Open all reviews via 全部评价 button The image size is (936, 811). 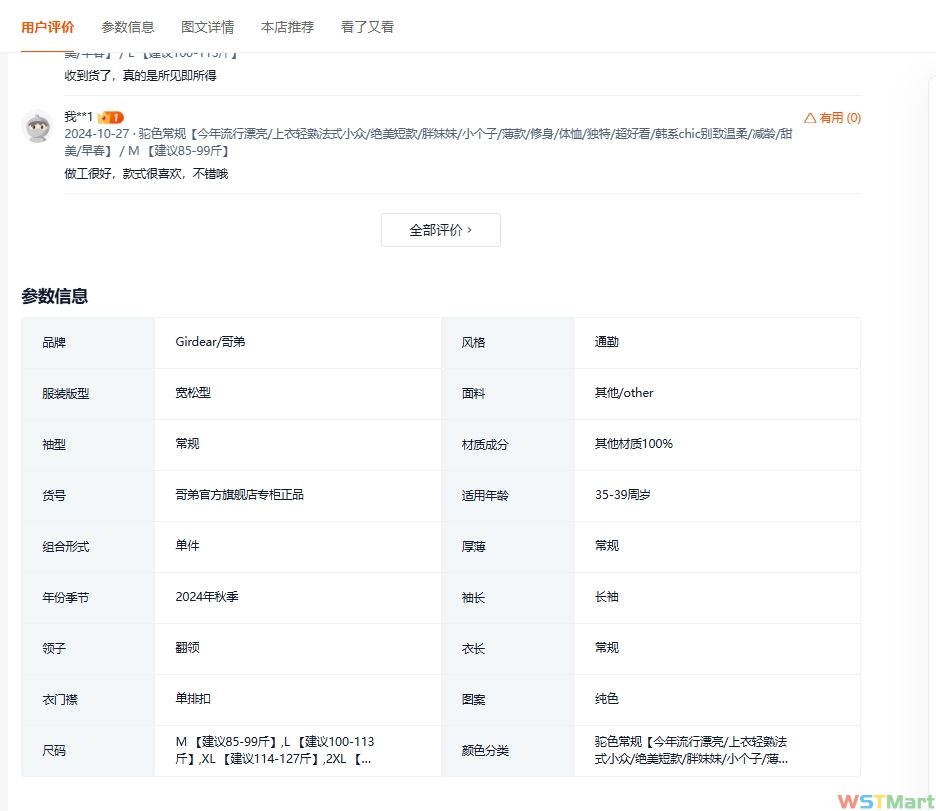tap(440, 230)
